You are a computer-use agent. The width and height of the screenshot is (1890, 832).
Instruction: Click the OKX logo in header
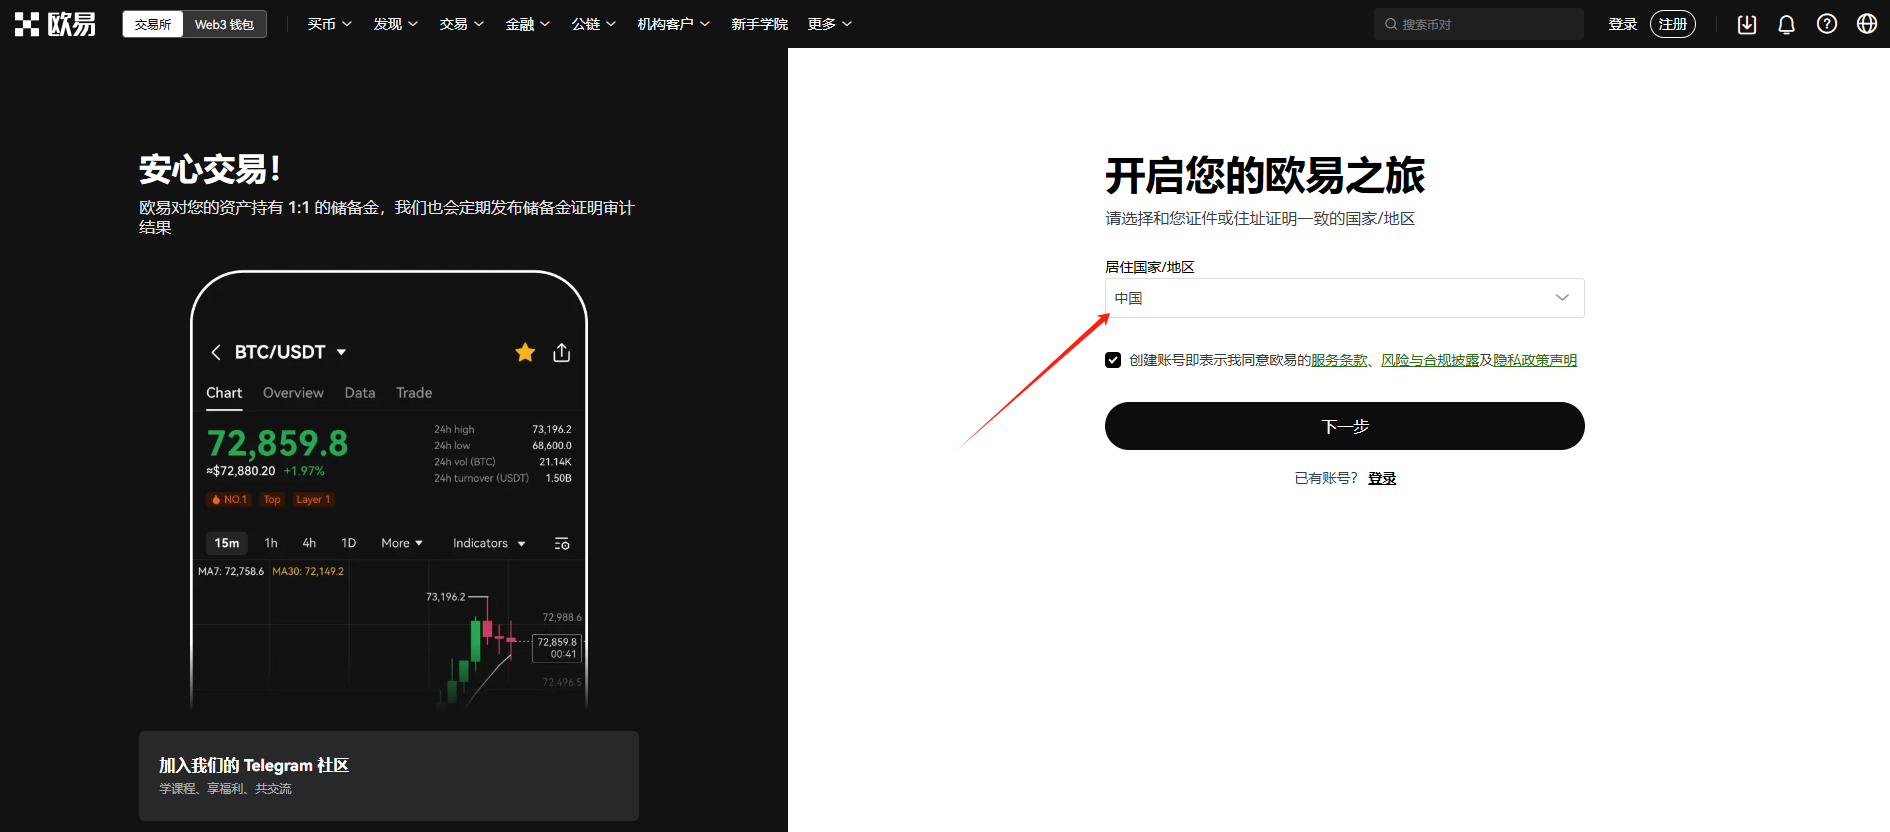tap(55, 24)
